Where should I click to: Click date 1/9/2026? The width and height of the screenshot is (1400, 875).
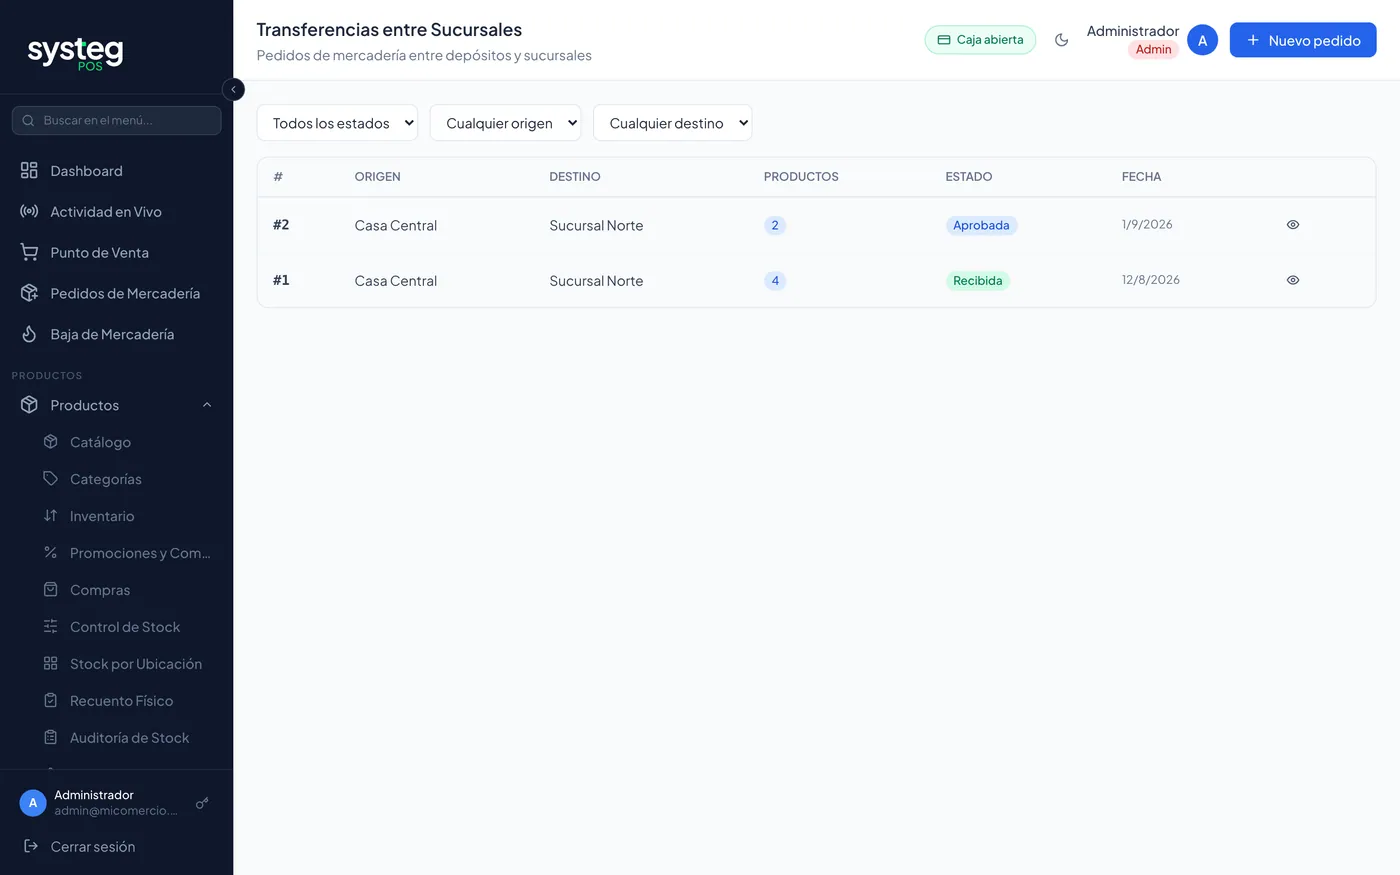tap(1147, 225)
